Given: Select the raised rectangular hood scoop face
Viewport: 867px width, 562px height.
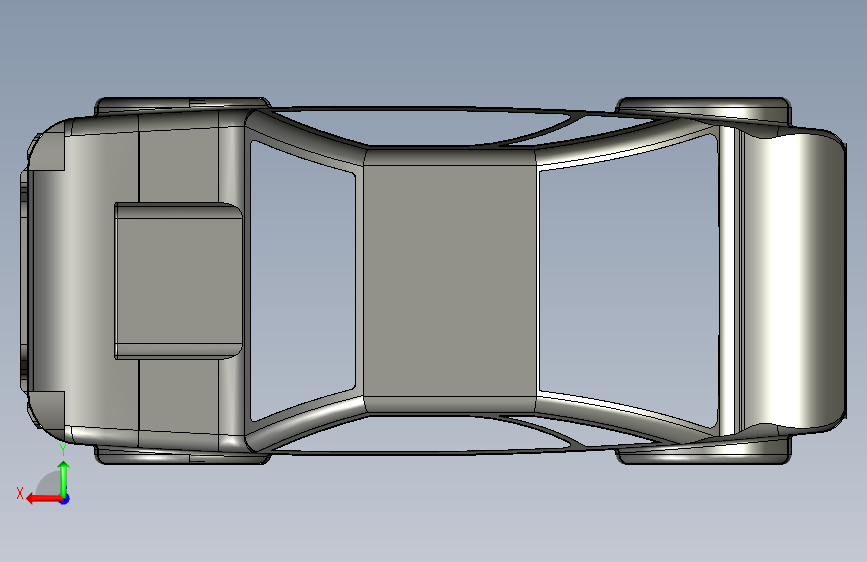Looking at the screenshot, I should tap(179, 280).
